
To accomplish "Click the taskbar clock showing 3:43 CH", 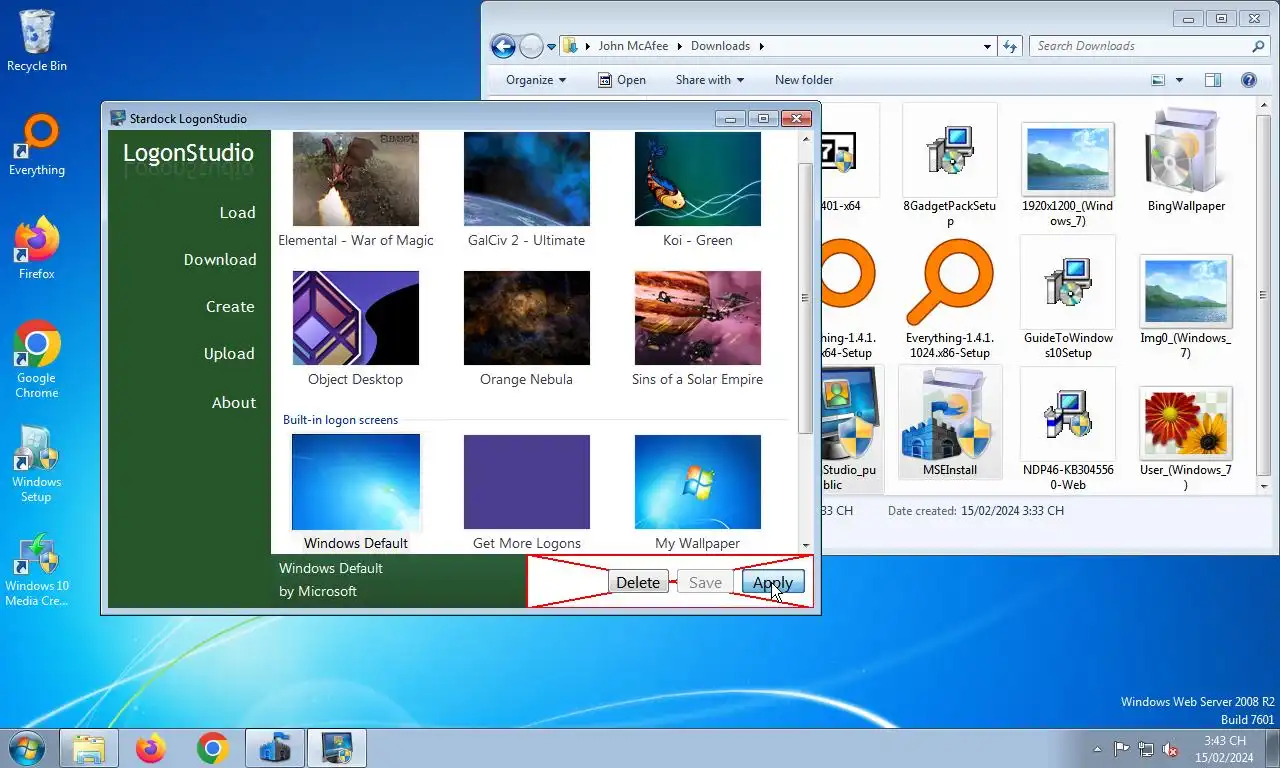I will (x=1225, y=749).
